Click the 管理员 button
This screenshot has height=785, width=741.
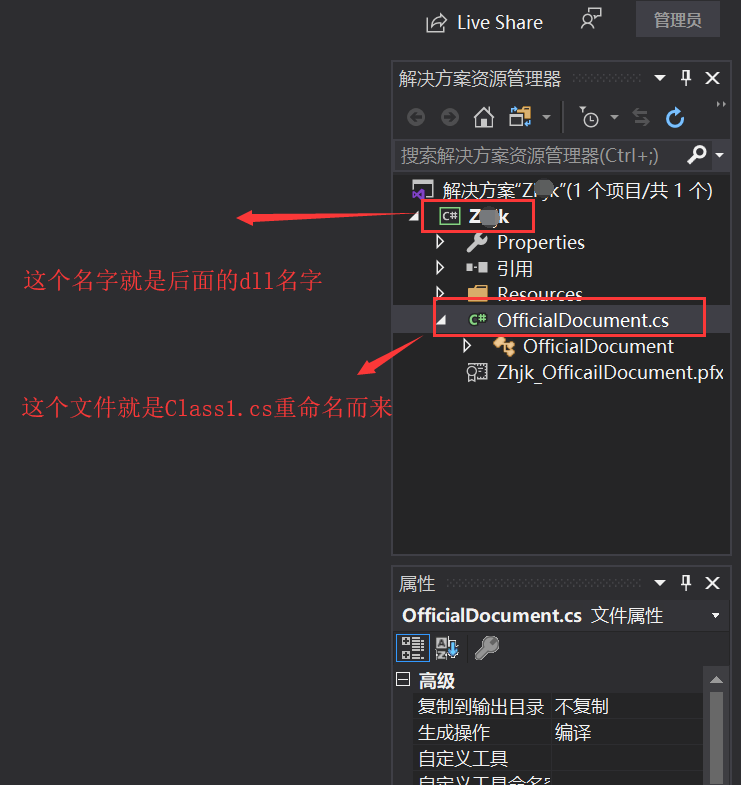[677, 20]
